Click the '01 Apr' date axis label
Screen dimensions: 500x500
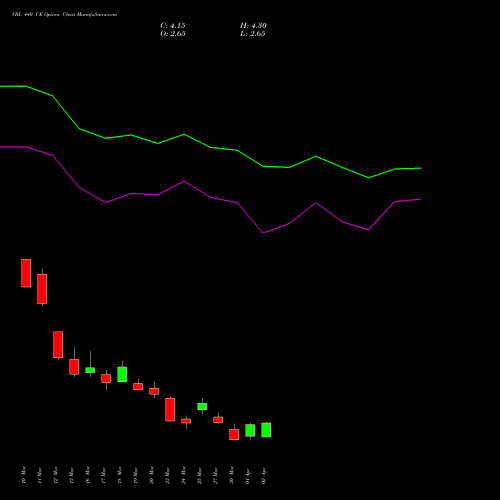(x=248, y=476)
